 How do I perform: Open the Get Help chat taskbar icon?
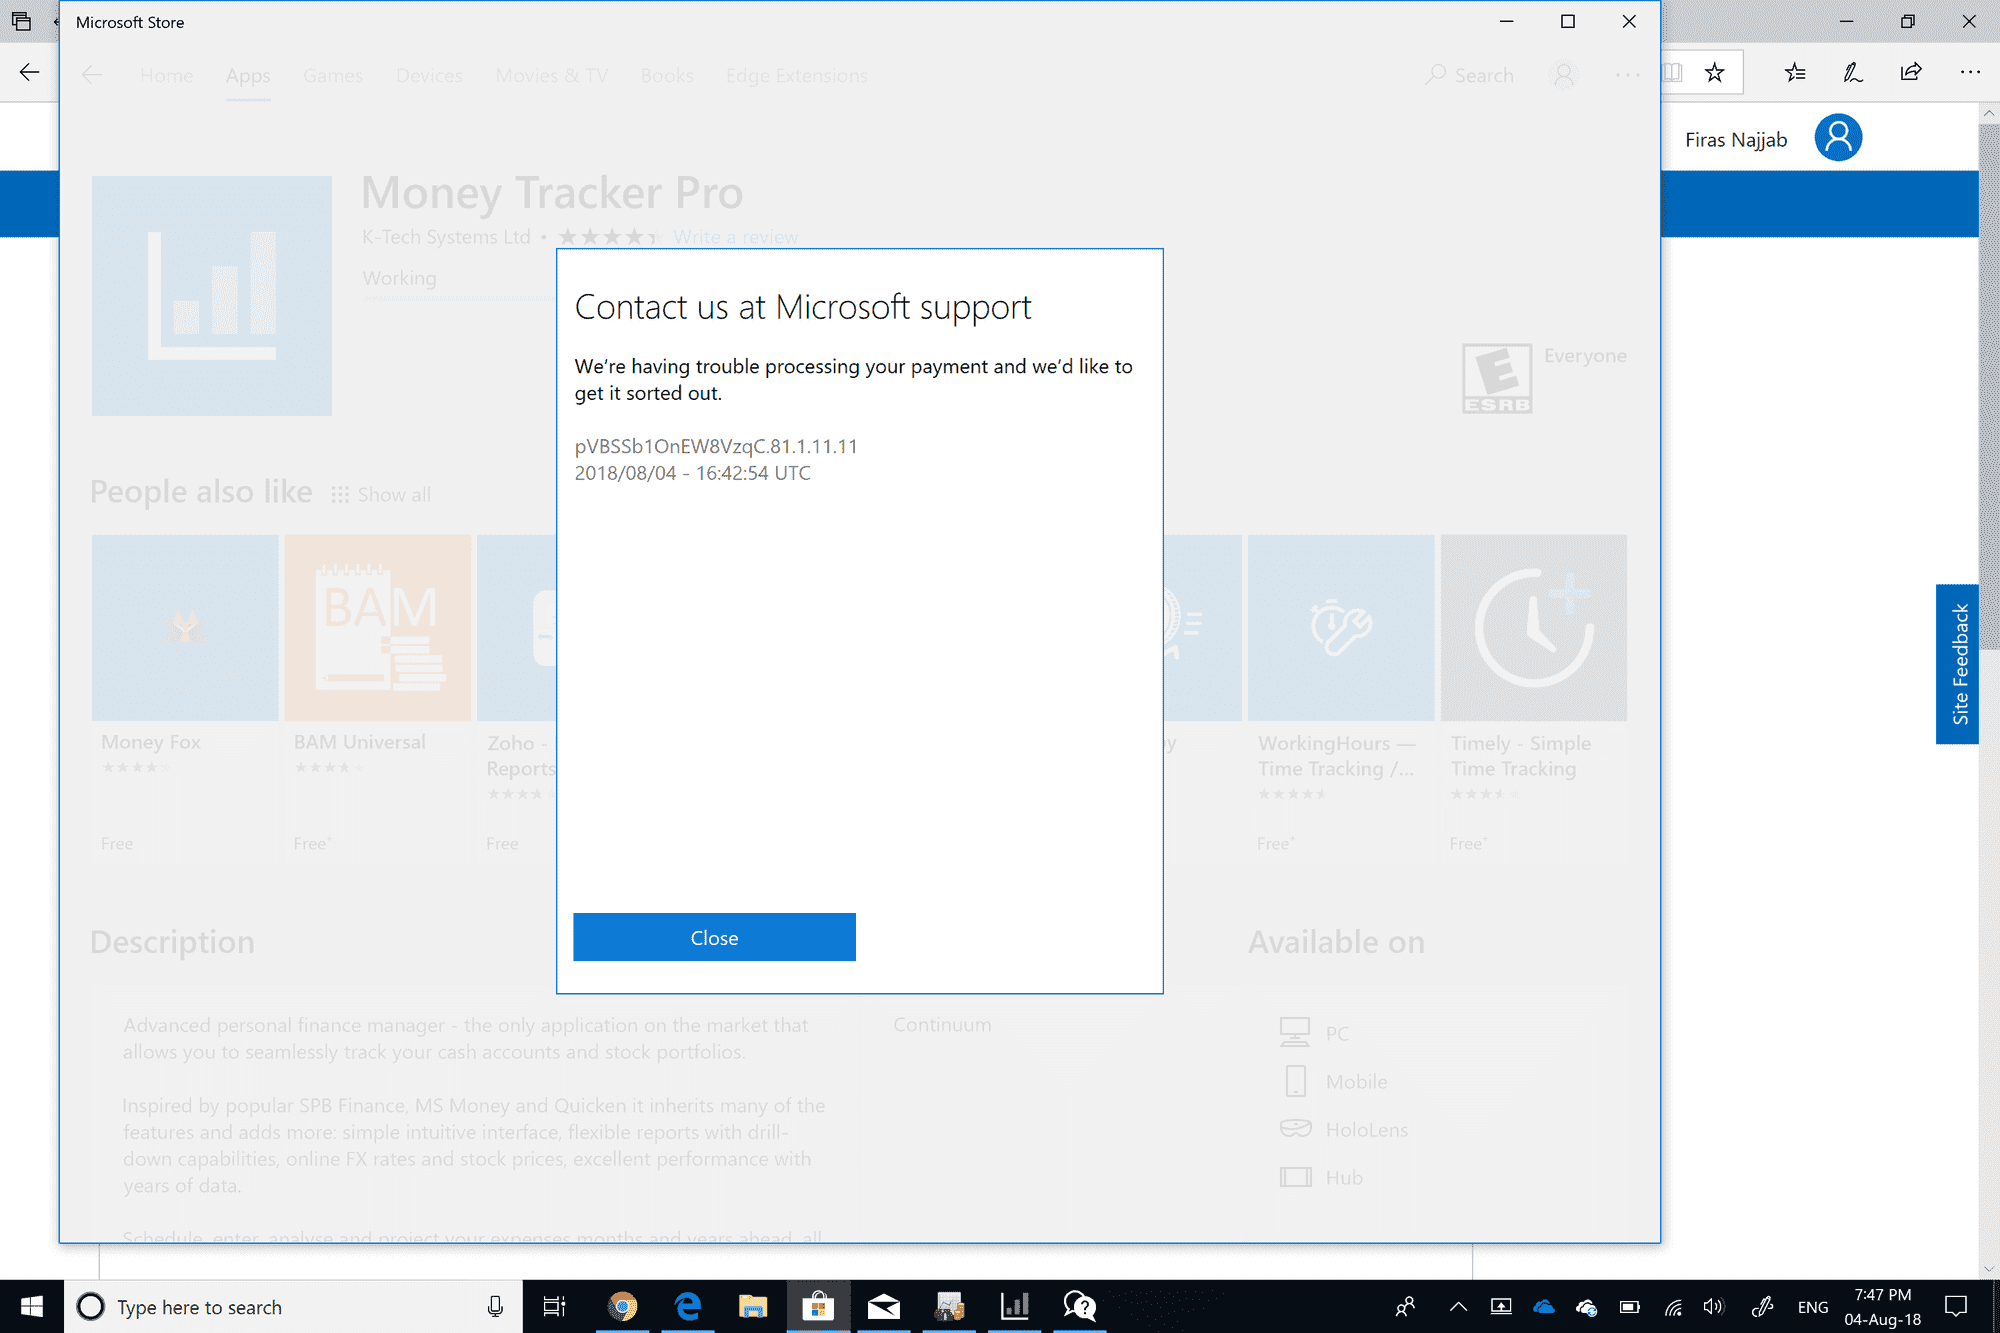1080,1306
